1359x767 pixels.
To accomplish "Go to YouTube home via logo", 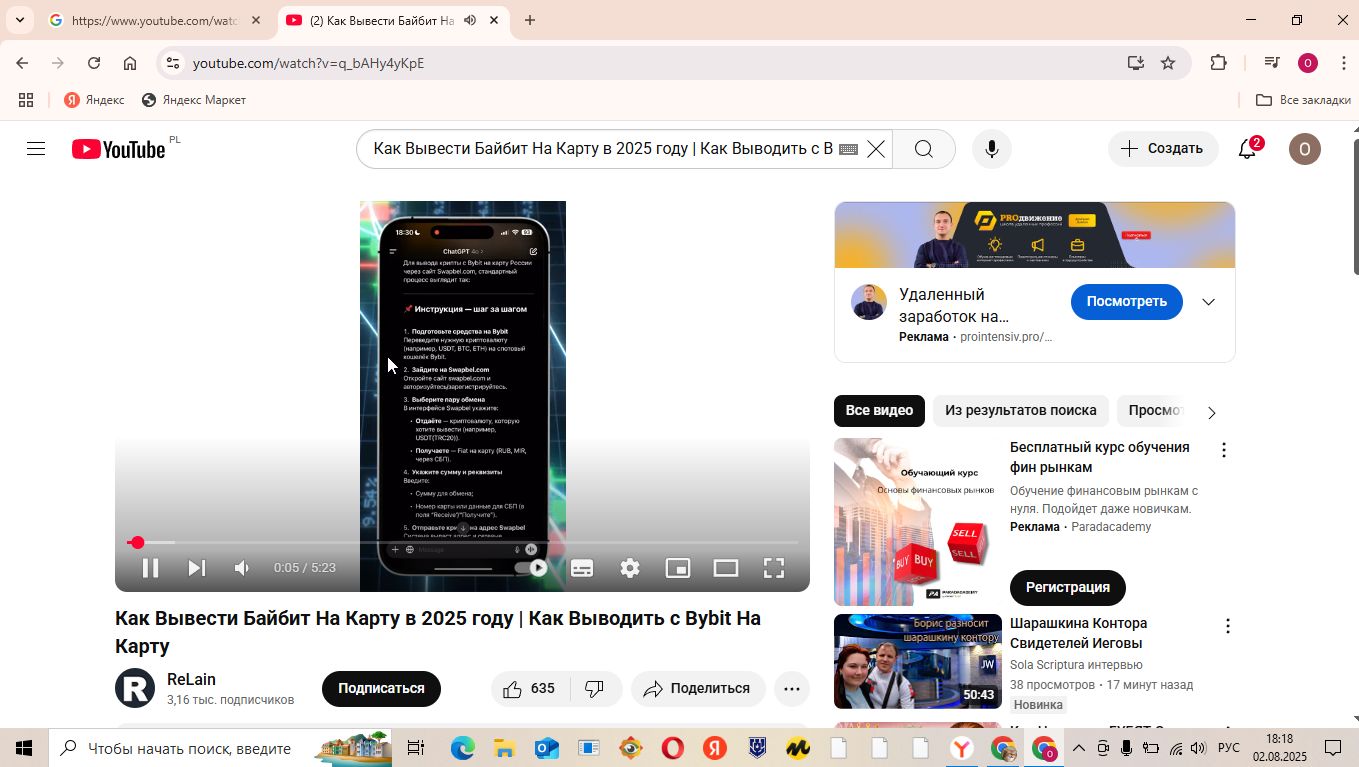I will click(x=118, y=149).
